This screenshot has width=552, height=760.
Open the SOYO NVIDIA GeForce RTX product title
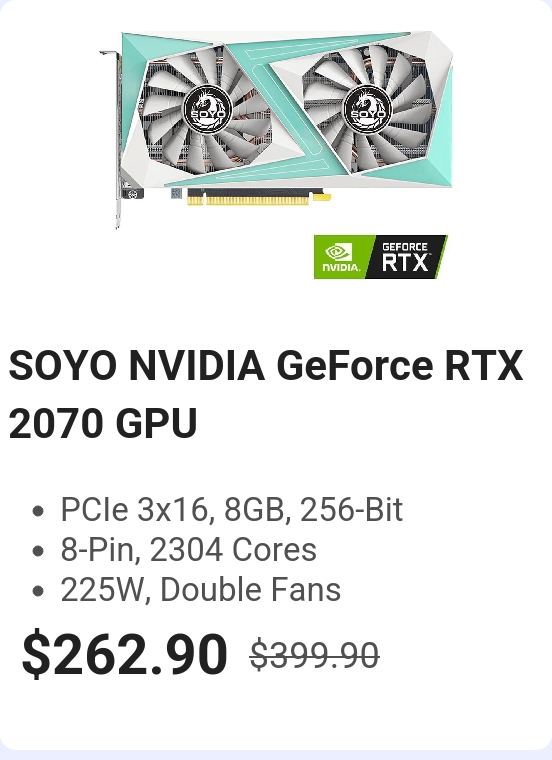coord(266,365)
